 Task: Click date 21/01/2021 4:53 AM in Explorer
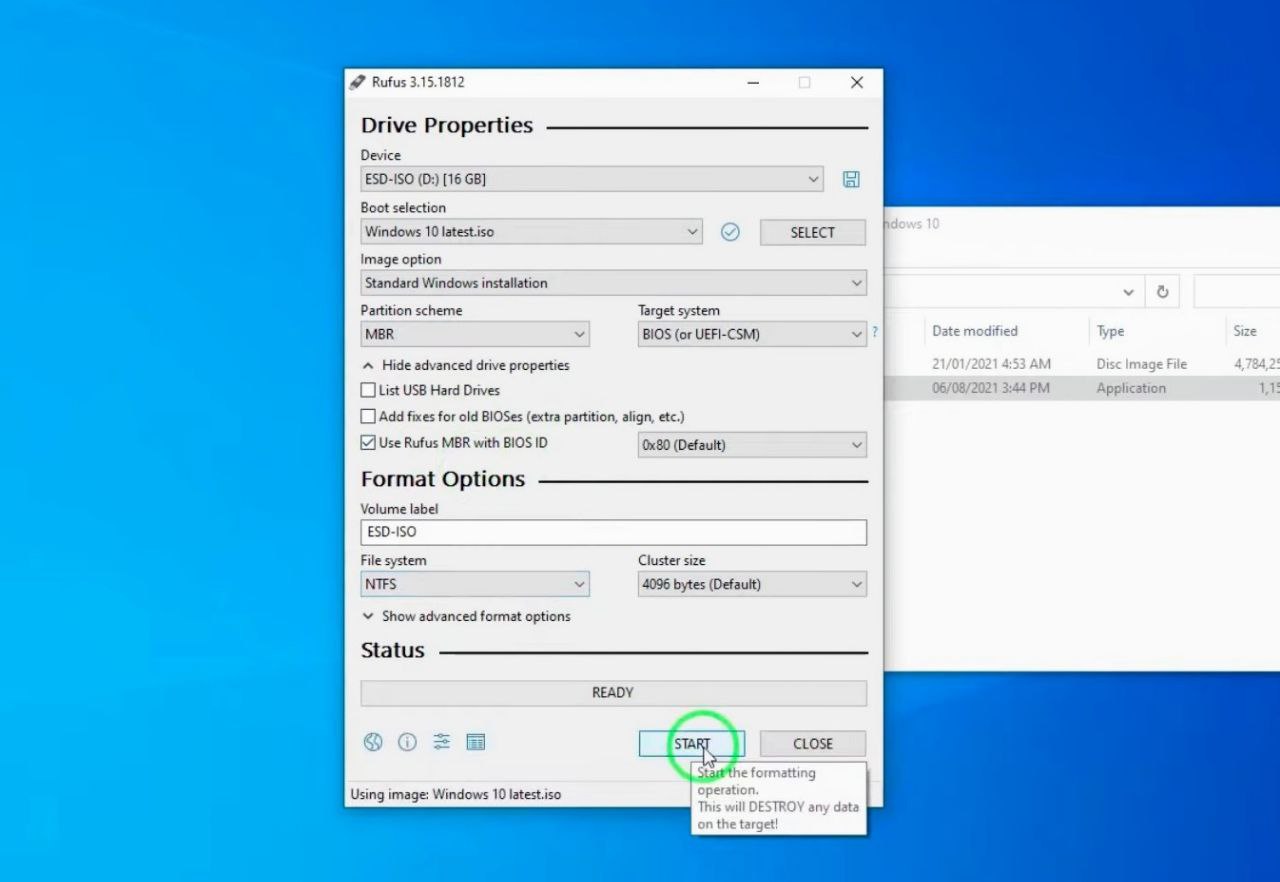click(x=991, y=364)
